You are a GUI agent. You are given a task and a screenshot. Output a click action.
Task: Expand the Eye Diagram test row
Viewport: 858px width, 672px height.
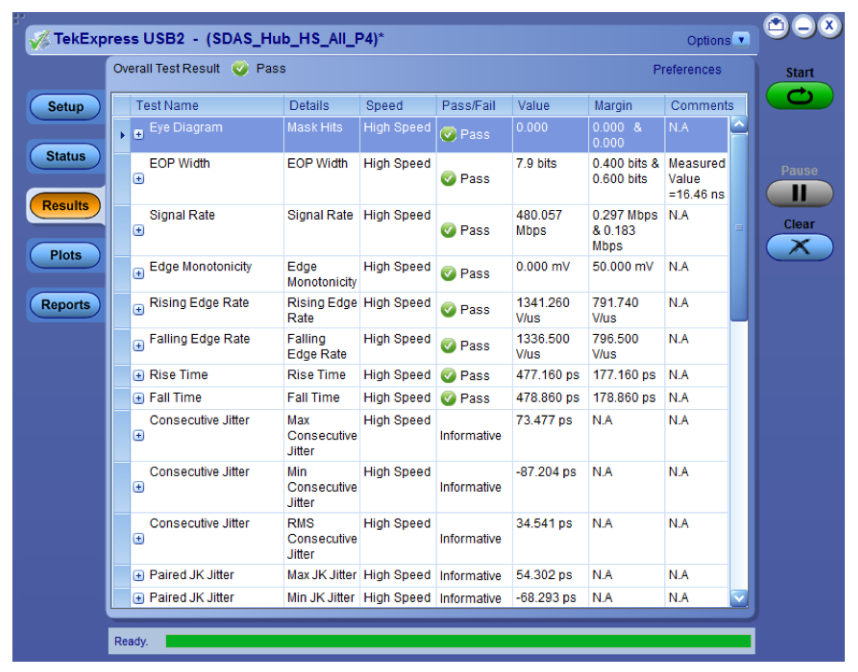[x=138, y=134]
